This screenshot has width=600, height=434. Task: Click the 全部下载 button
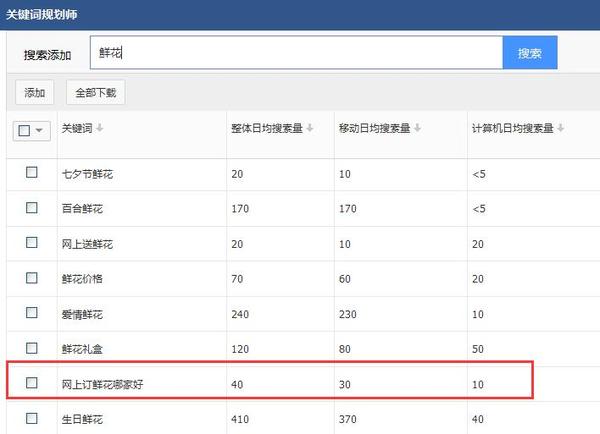(96, 92)
